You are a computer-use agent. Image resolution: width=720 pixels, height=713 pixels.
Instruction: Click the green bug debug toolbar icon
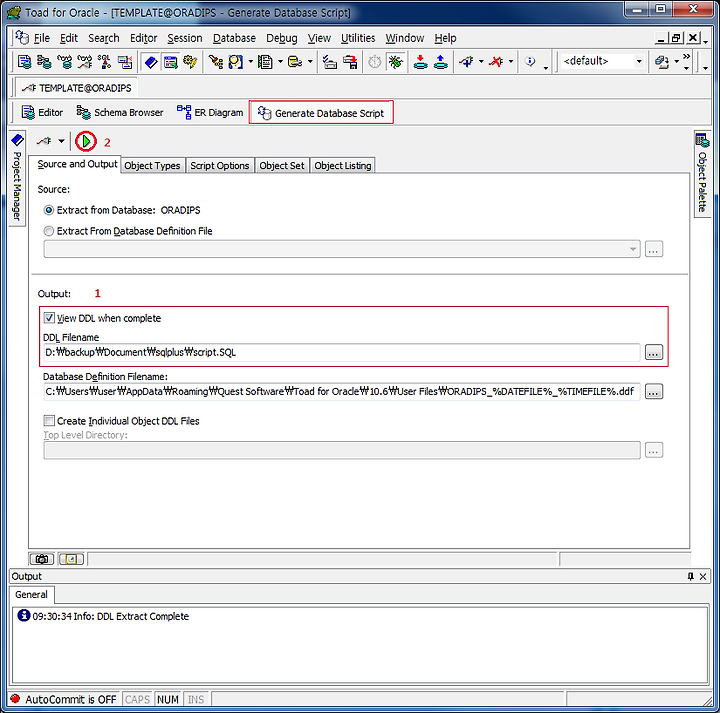point(395,62)
